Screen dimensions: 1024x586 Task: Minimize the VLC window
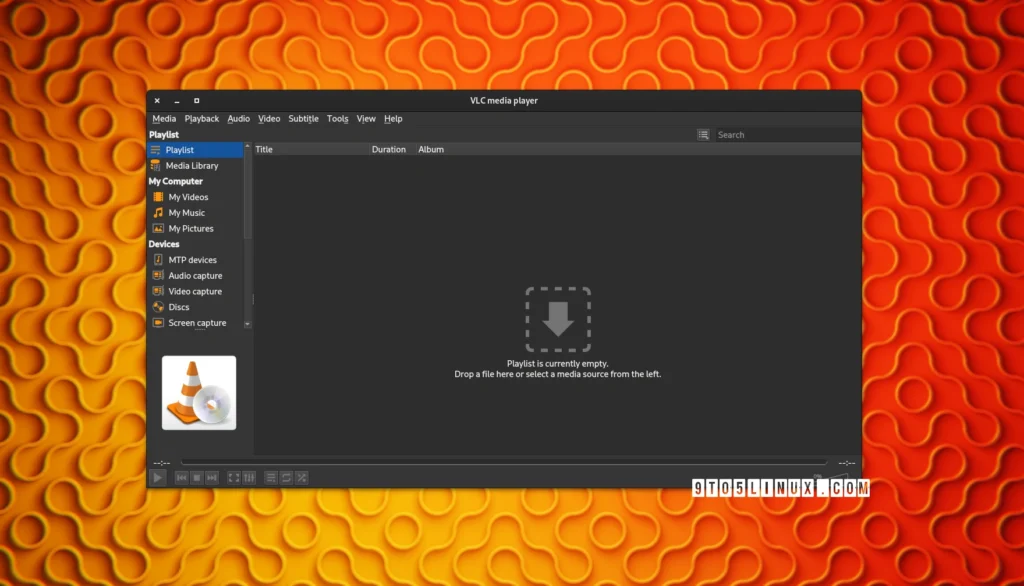coord(177,101)
